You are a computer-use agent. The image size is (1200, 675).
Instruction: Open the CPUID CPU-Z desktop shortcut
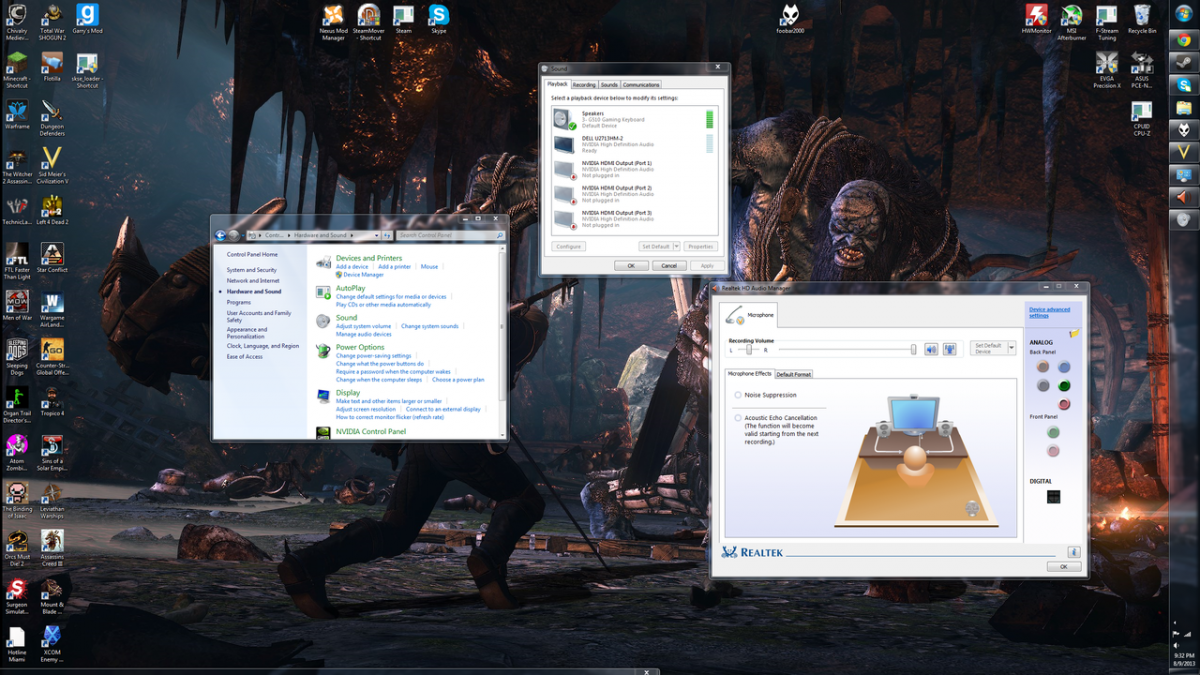pyautogui.click(x=1141, y=116)
